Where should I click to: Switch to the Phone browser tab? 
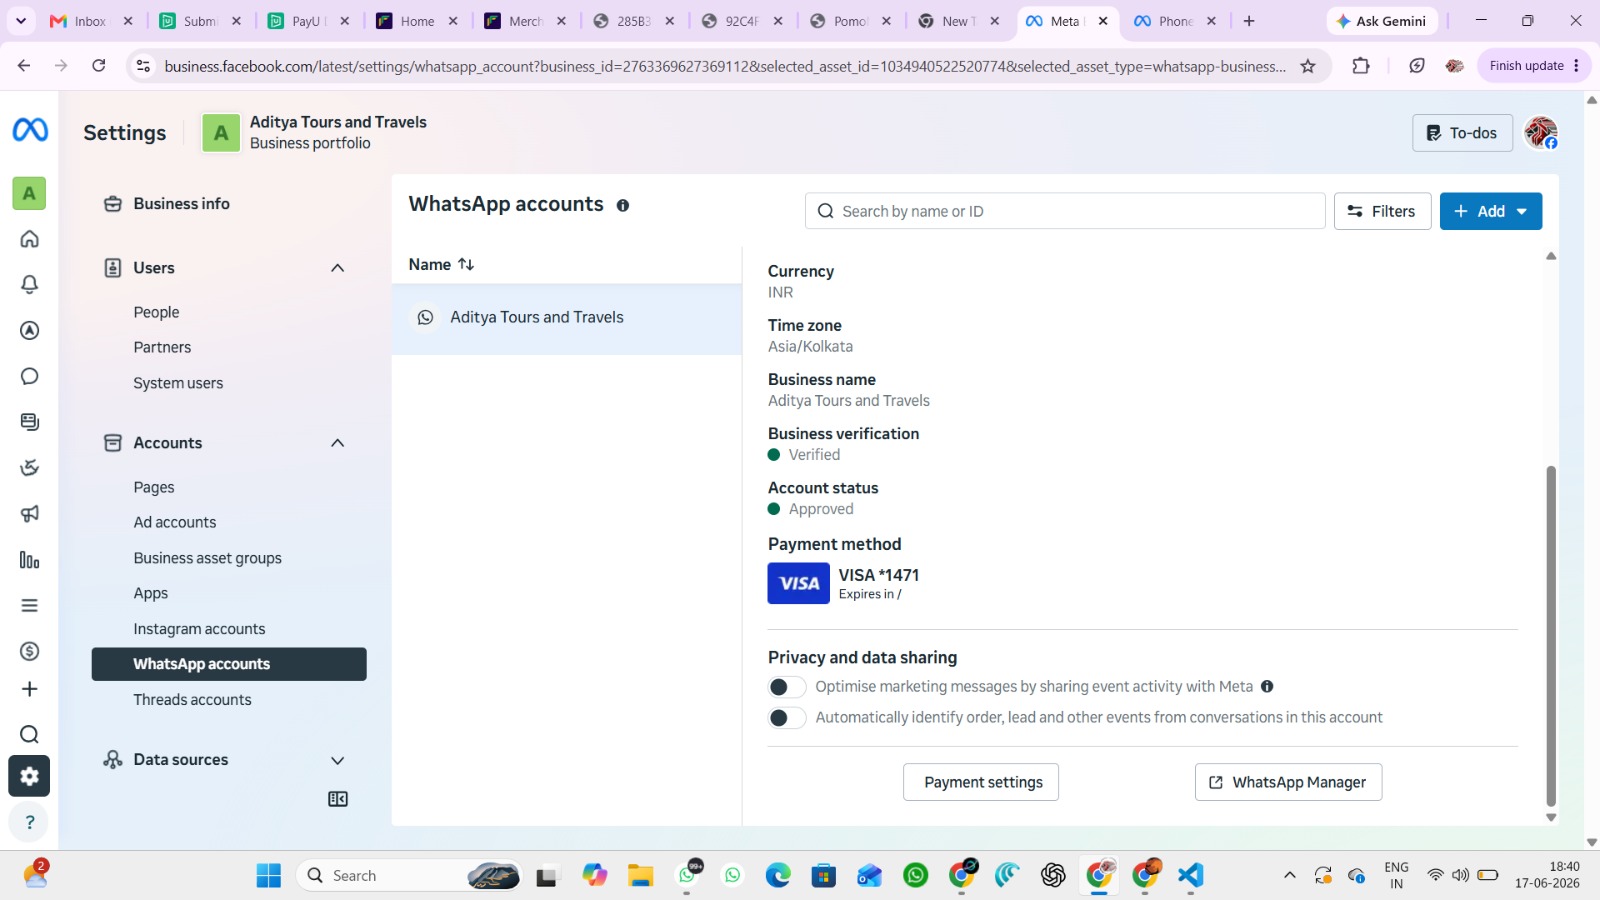pos(1176,21)
